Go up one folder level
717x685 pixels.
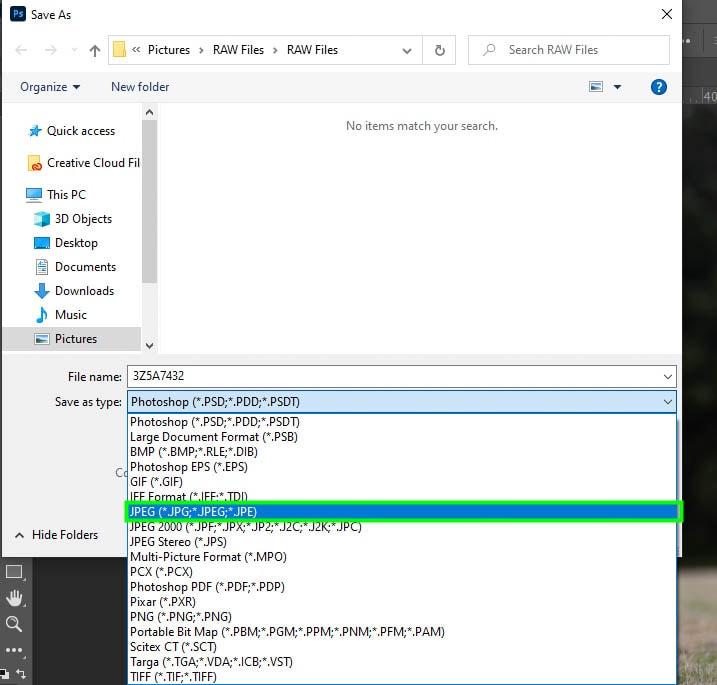pos(95,50)
